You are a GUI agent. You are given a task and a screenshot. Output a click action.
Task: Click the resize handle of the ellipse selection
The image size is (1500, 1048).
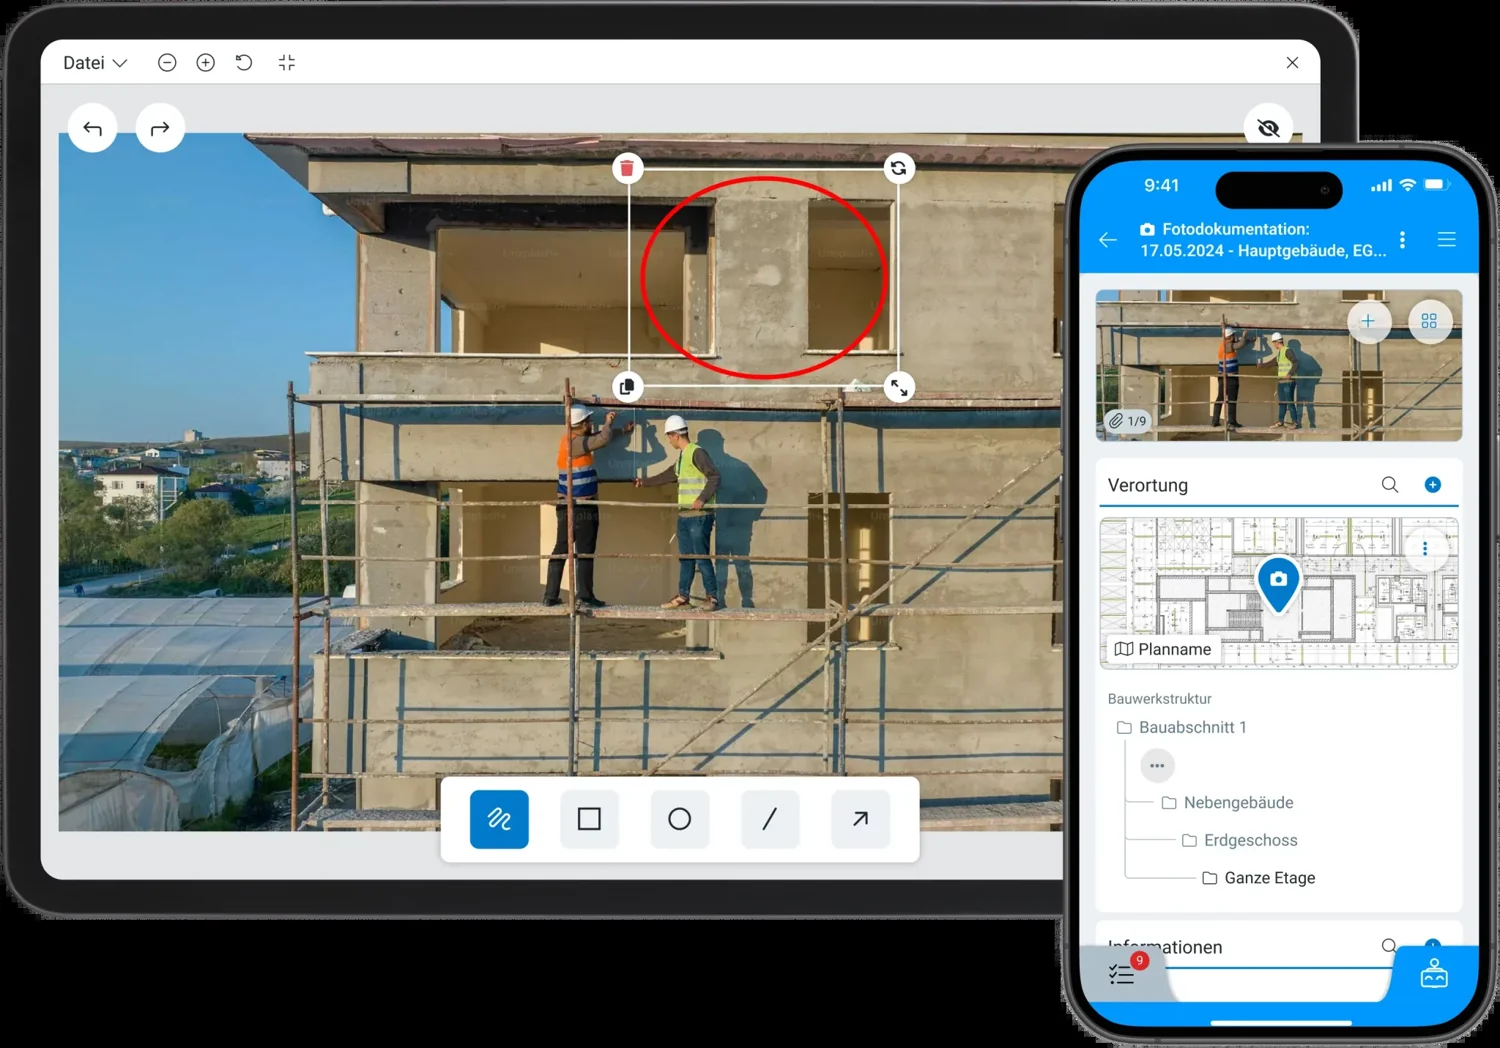(899, 387)
